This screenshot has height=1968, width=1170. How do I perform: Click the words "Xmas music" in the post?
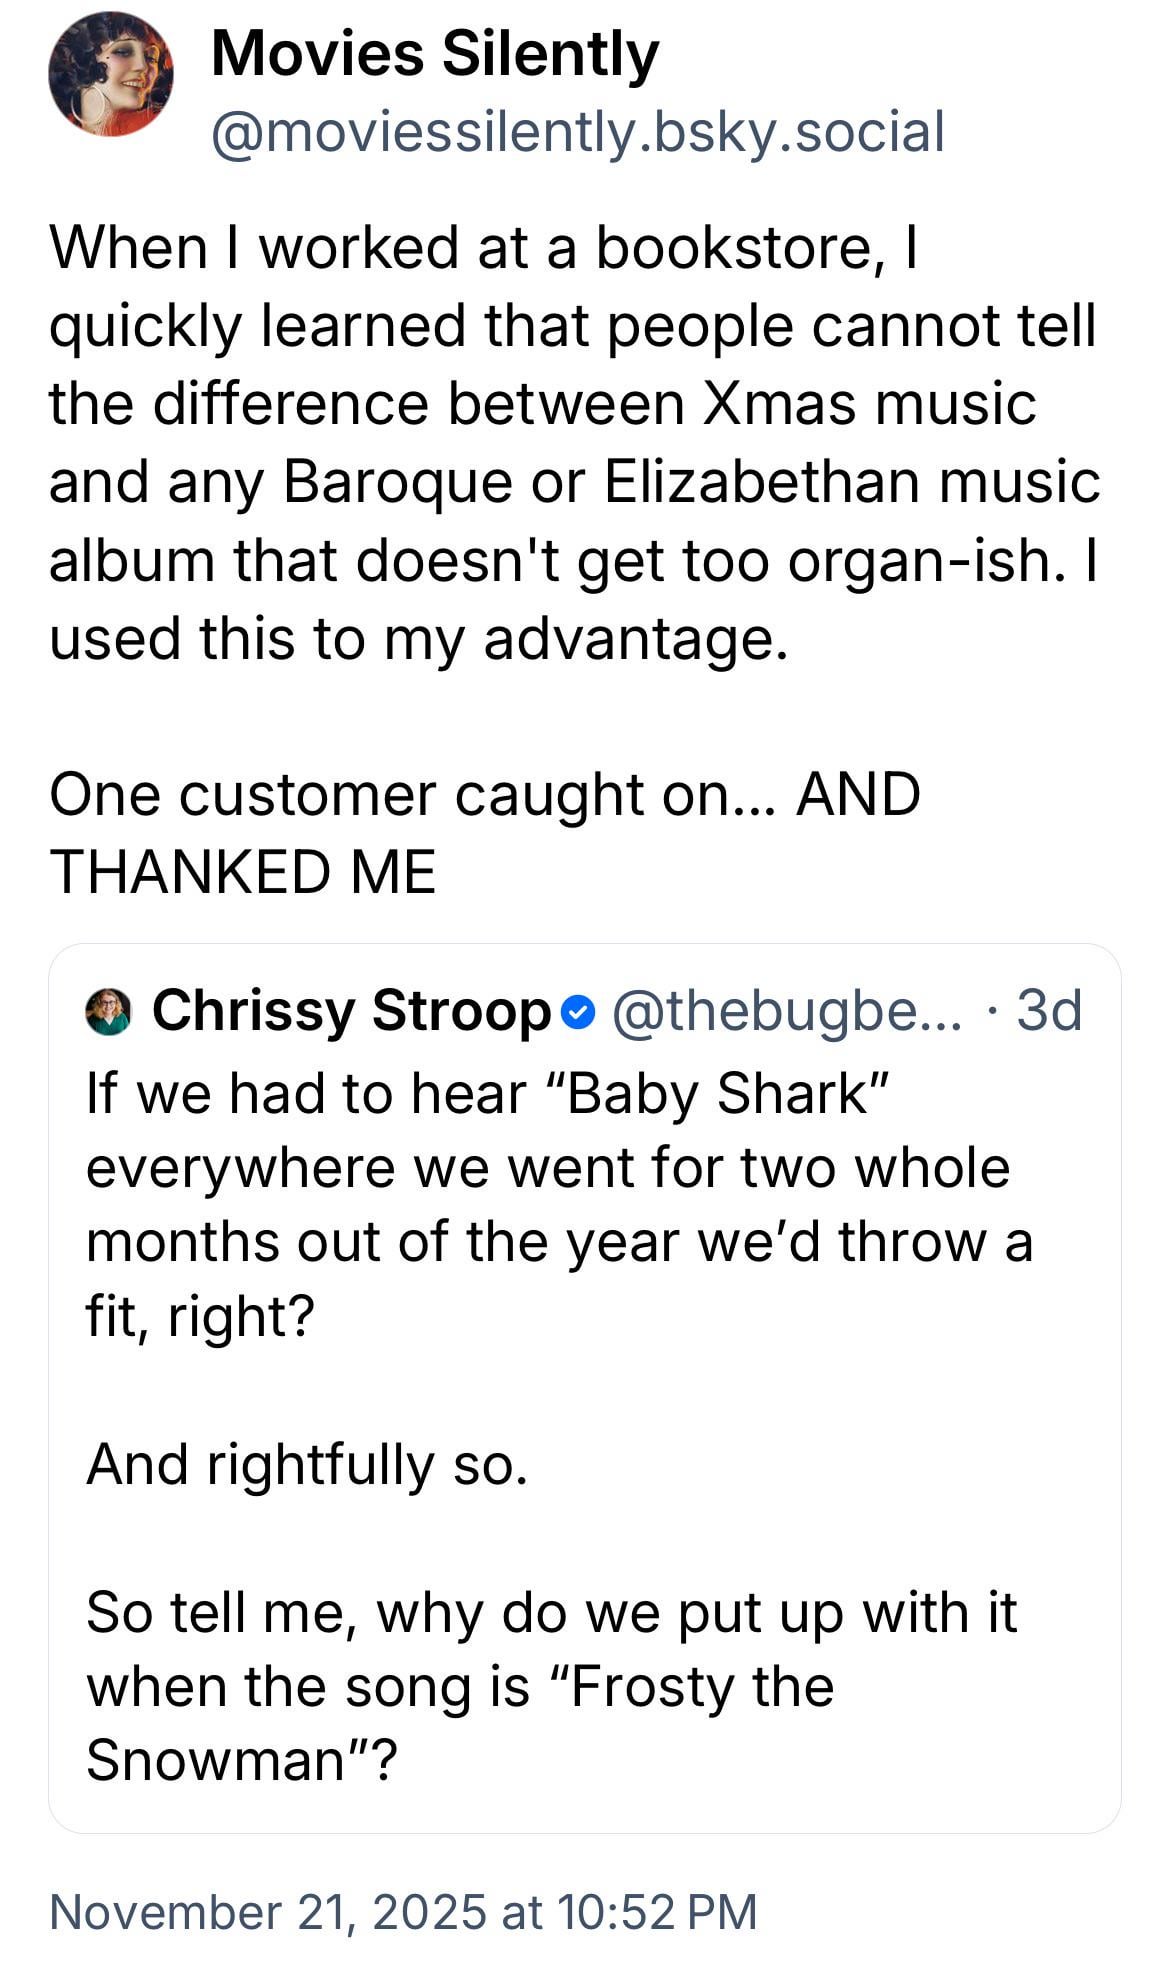[x=868, y=404]
